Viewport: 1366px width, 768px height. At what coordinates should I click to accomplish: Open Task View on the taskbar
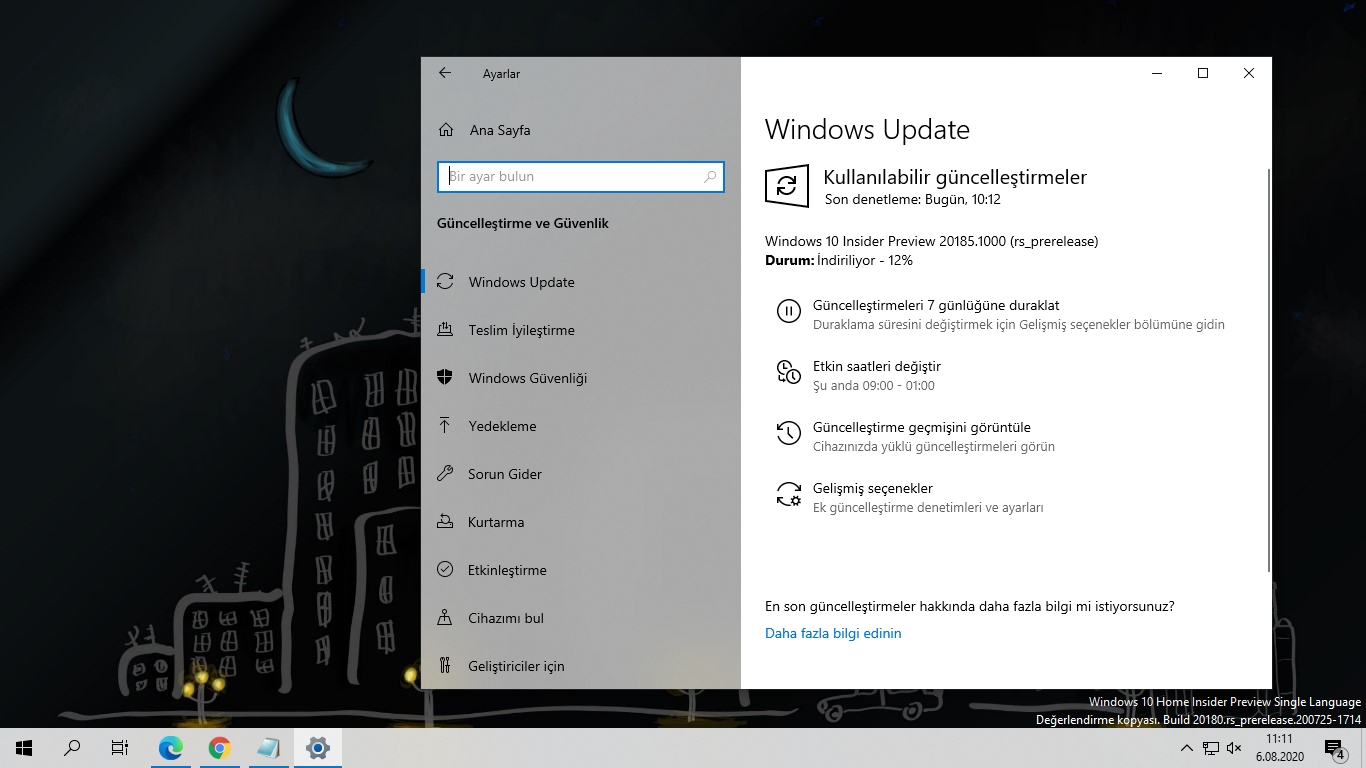click(120, 748)
